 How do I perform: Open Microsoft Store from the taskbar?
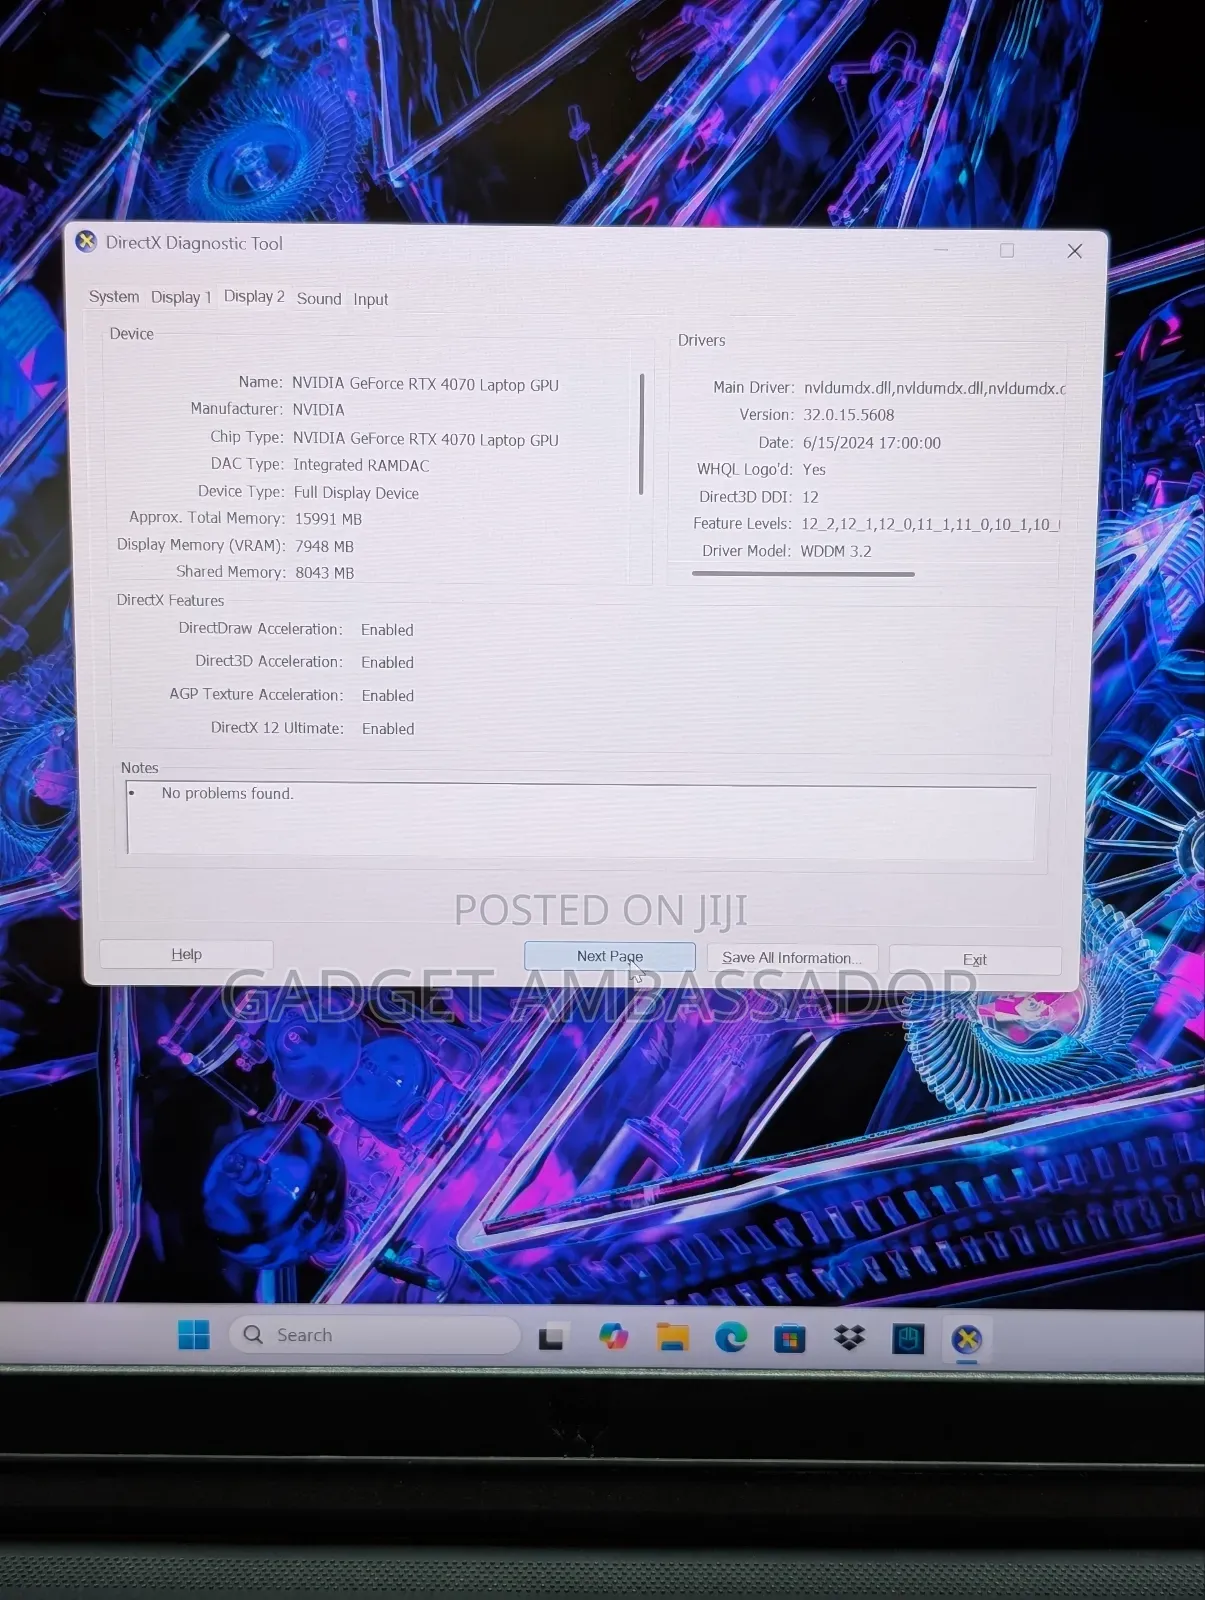790,1338
